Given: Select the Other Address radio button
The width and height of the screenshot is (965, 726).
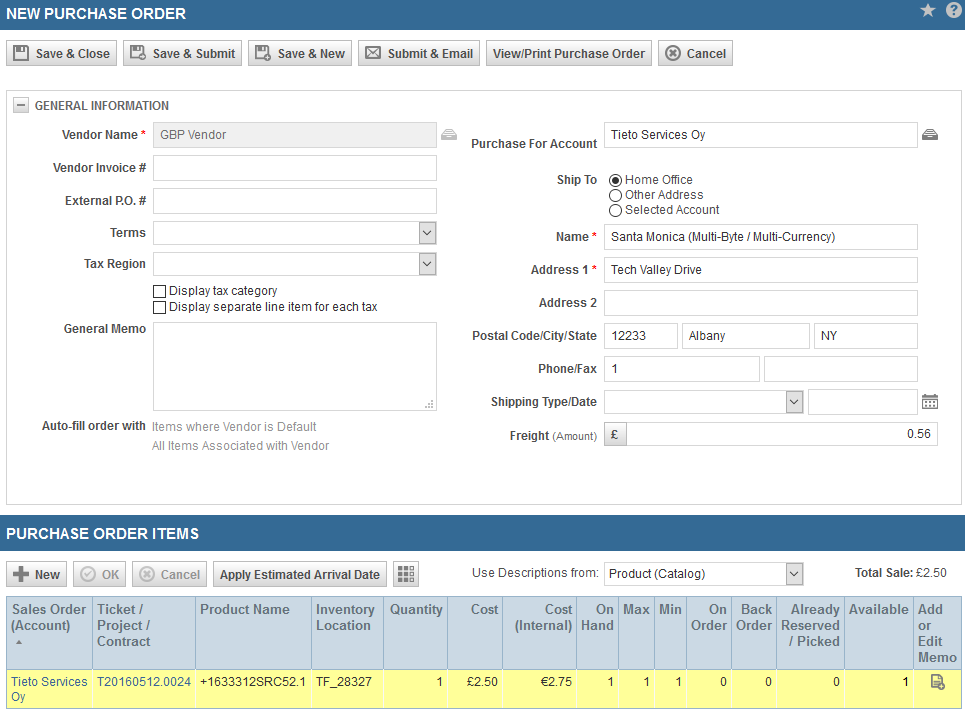Looking at the screenshot, I should click(x=615, y=195).
